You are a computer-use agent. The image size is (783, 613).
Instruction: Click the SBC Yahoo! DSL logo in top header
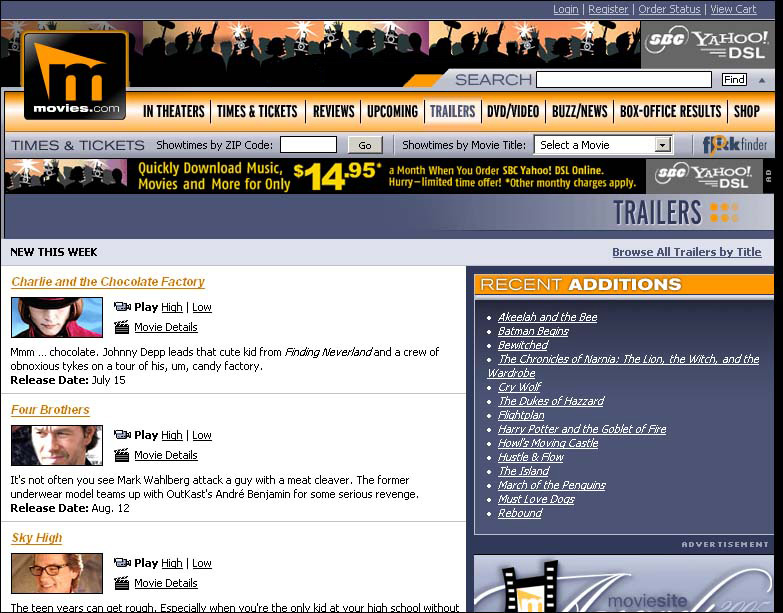[707, 44]
